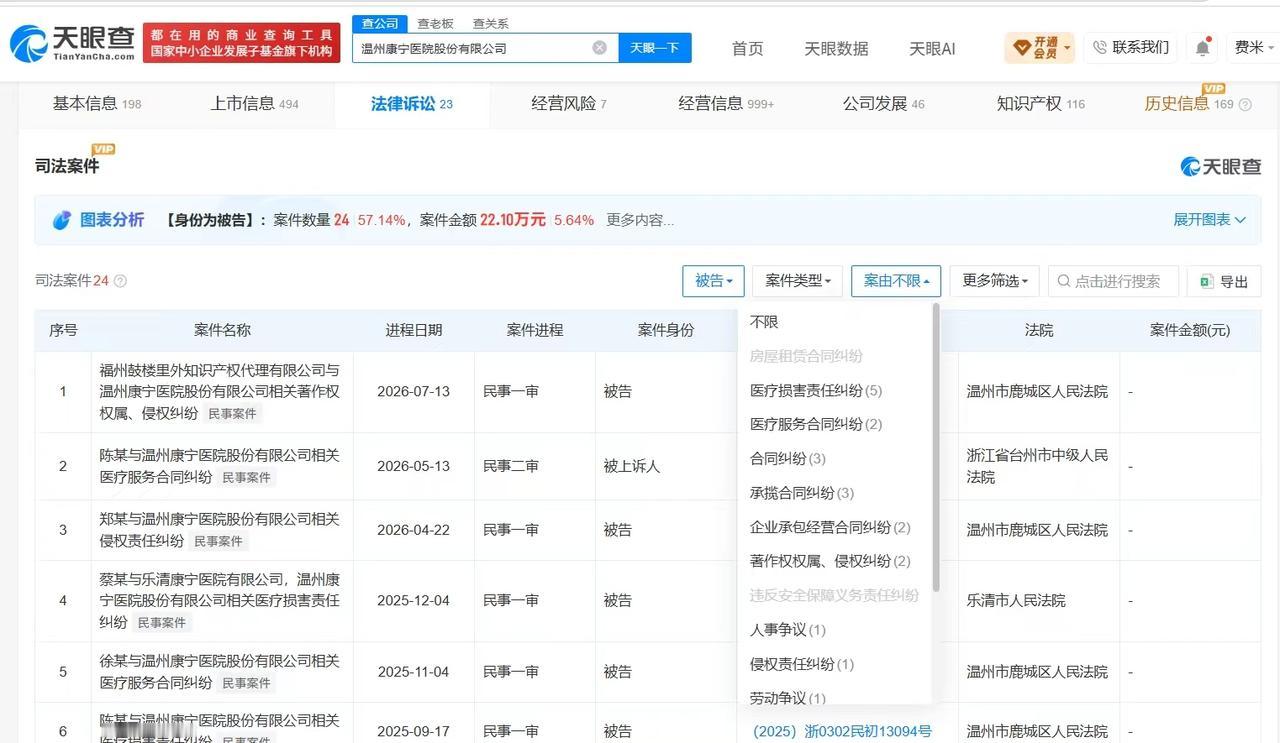
Task: Switch to 基本信息 tab
Action: (x=97, y=104)
